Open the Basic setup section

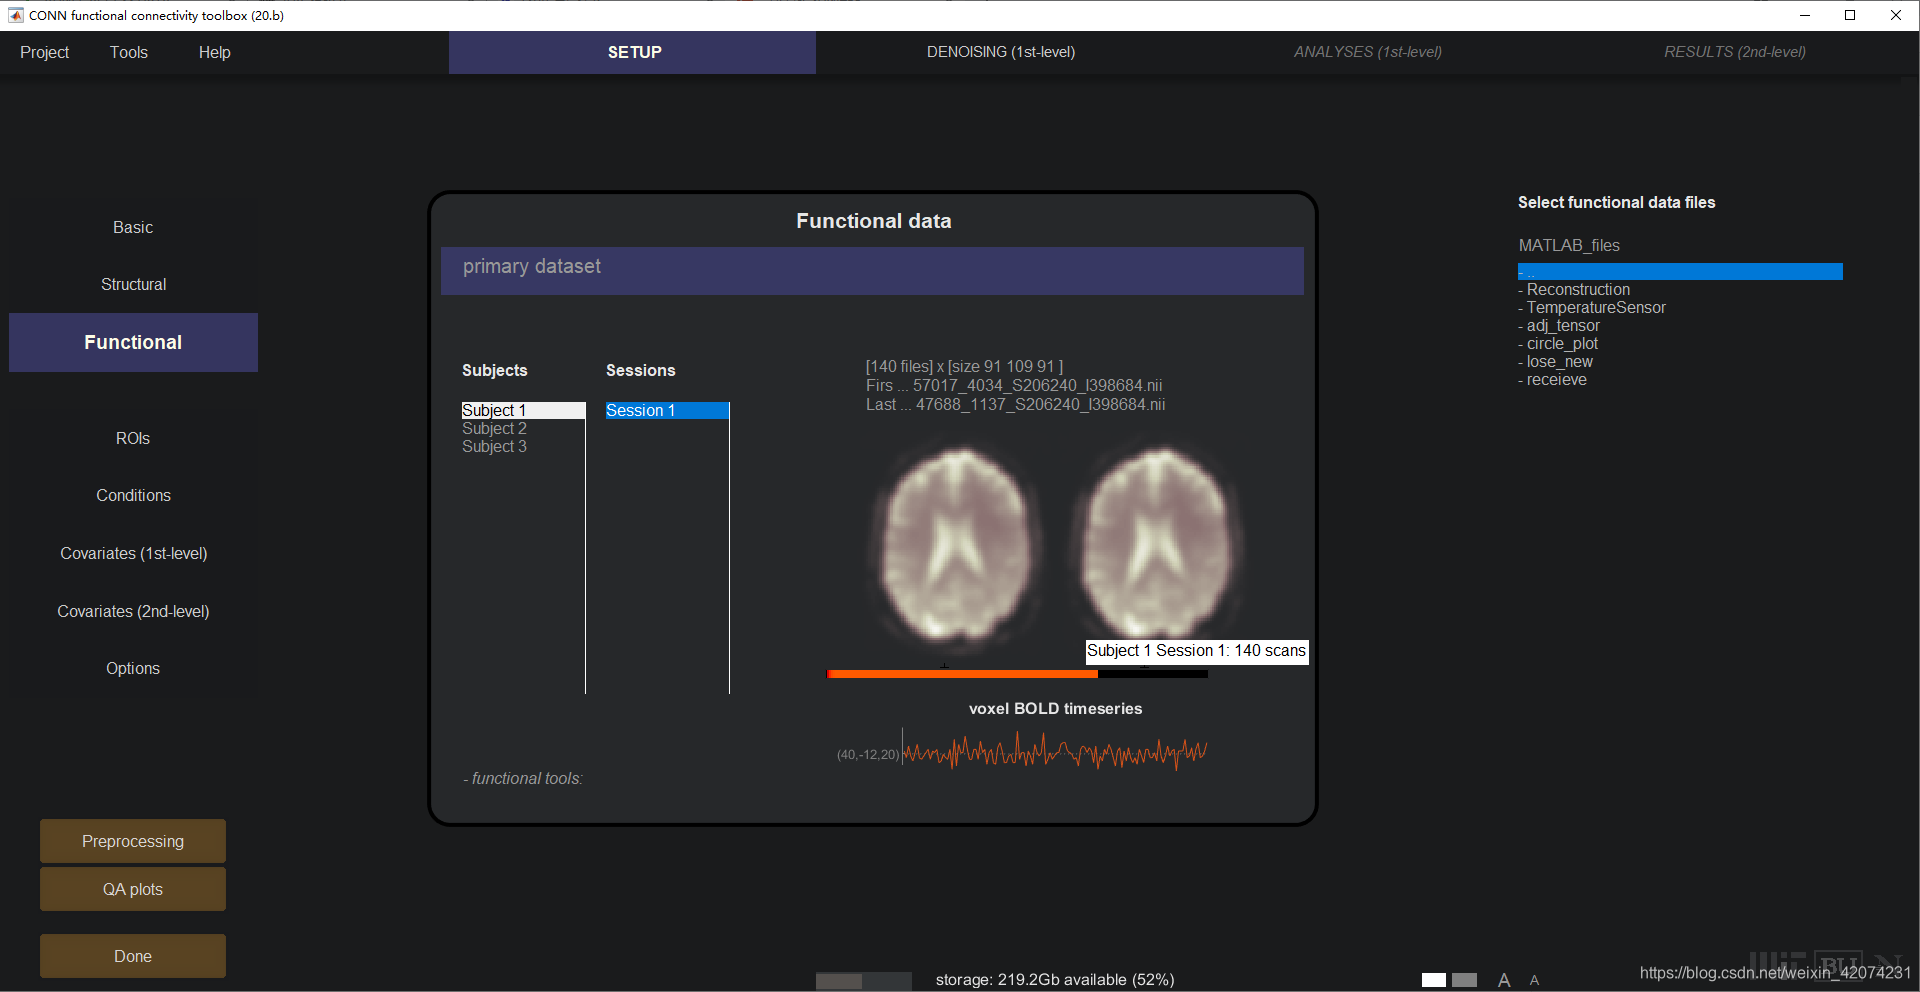coord(133,228)
